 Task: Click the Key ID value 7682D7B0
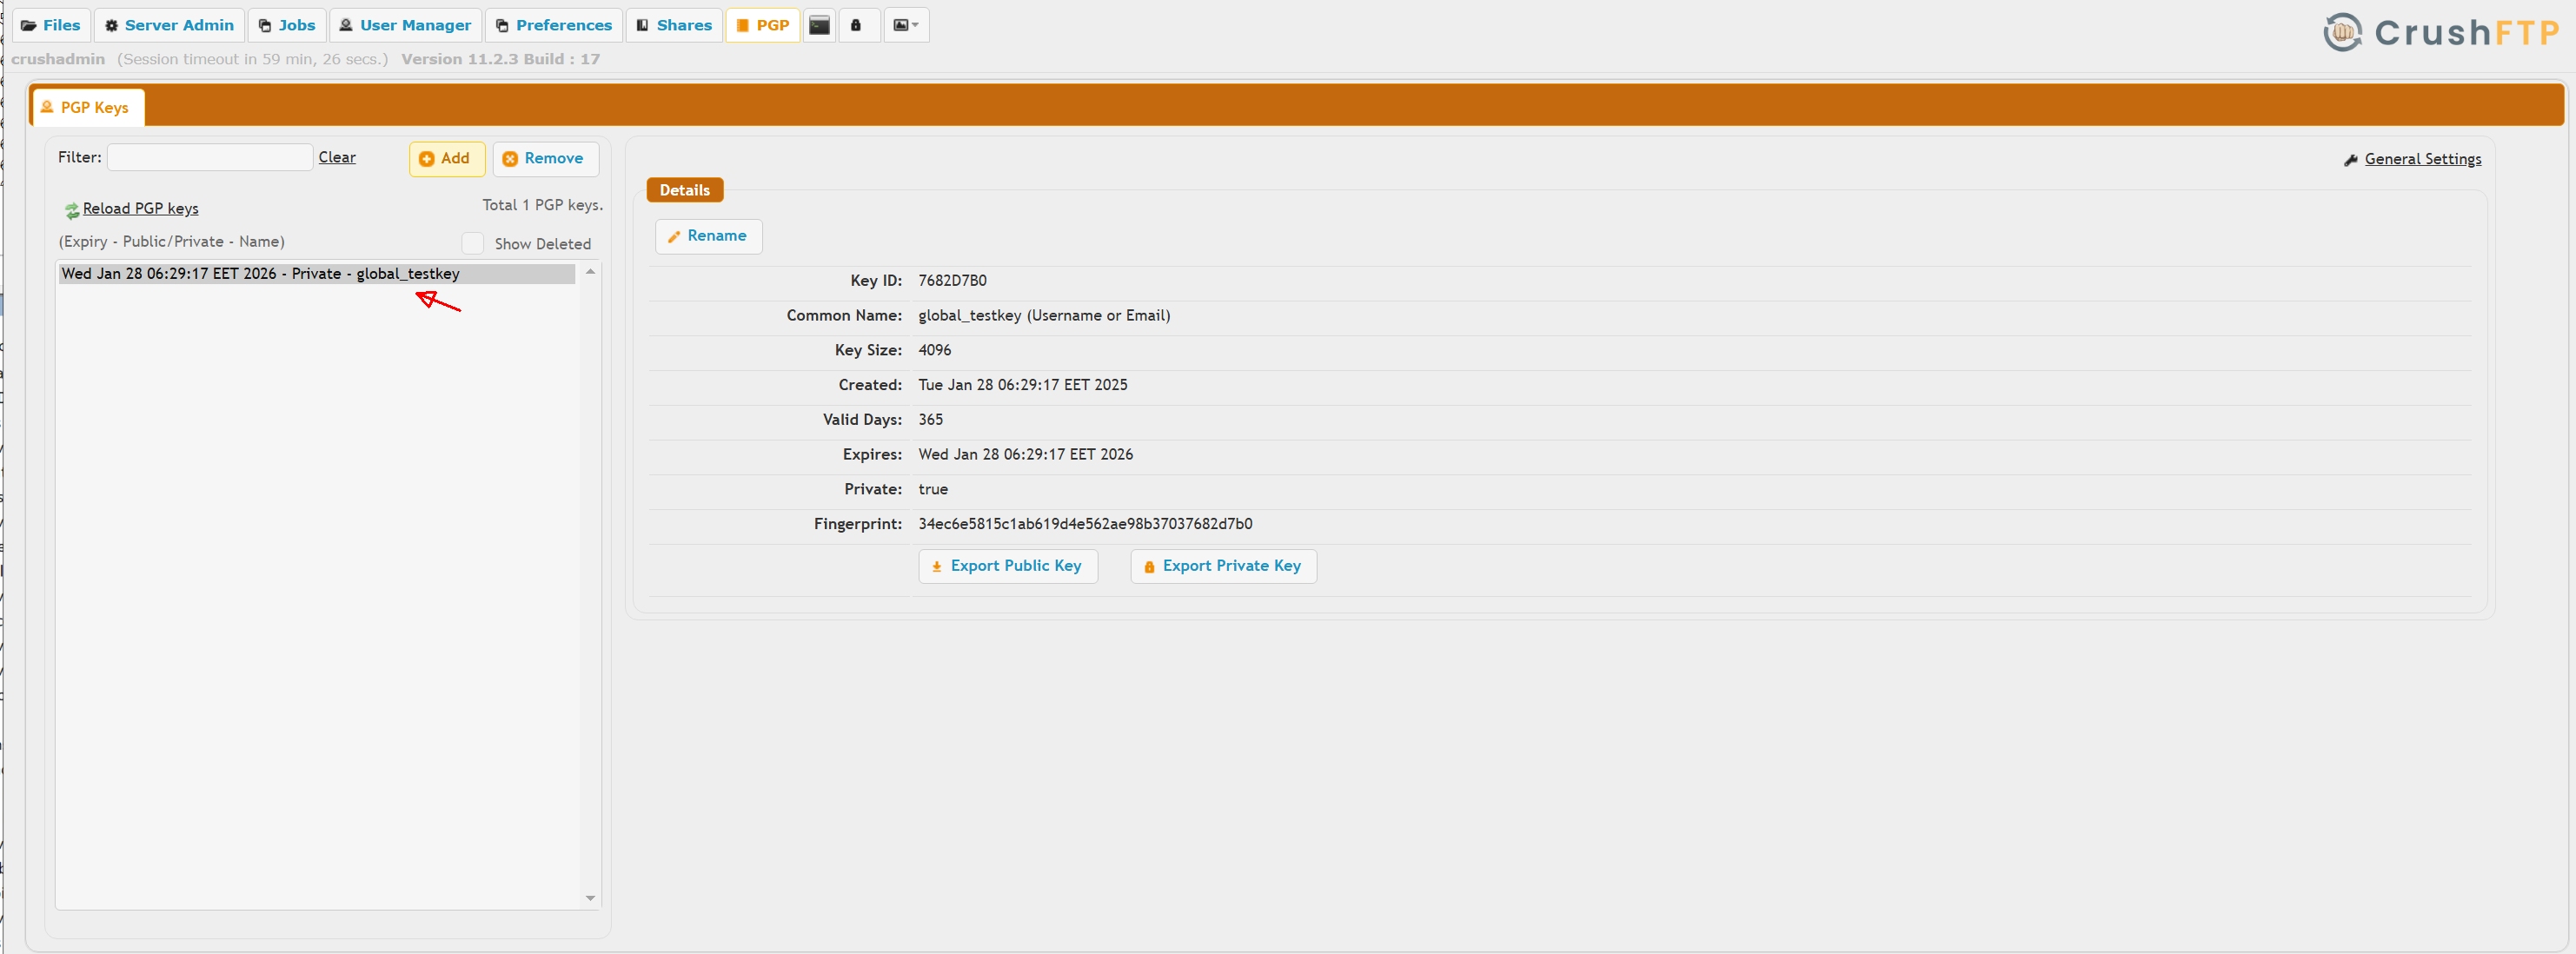tap(952, 281)
